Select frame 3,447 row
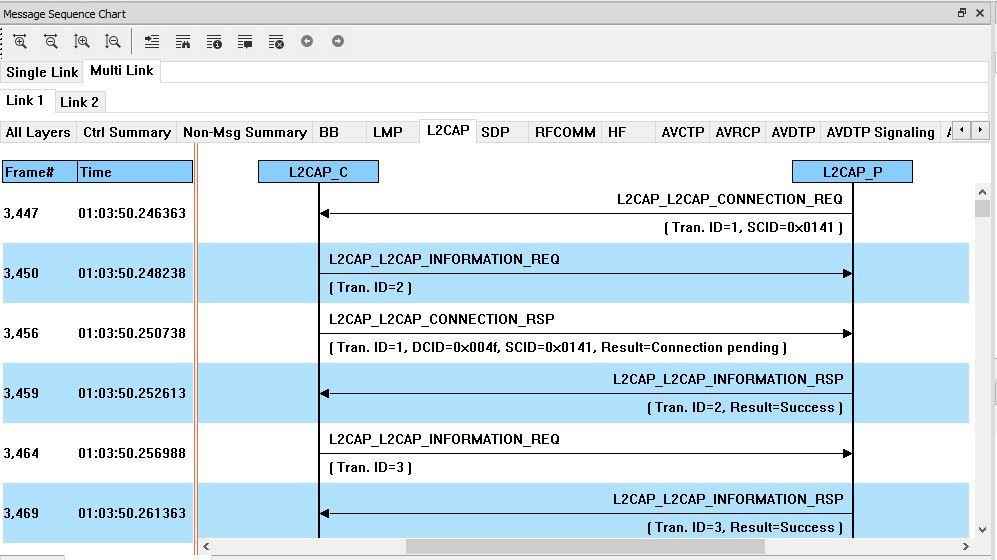The width and height of the screenshot is (997, 560). [486, 214]
